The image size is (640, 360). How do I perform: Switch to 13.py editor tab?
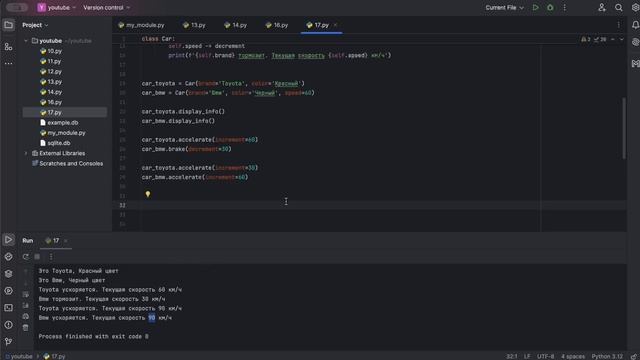point(194,25)
